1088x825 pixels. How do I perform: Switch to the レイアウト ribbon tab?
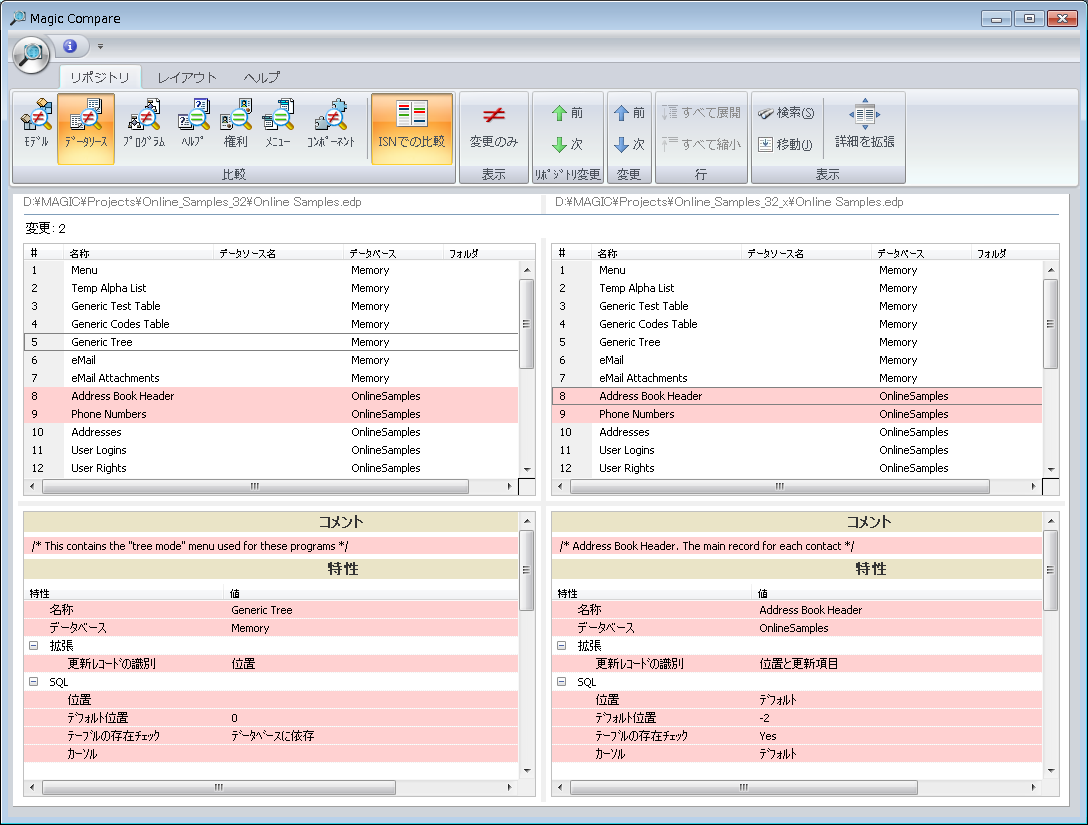pos(187,77)
